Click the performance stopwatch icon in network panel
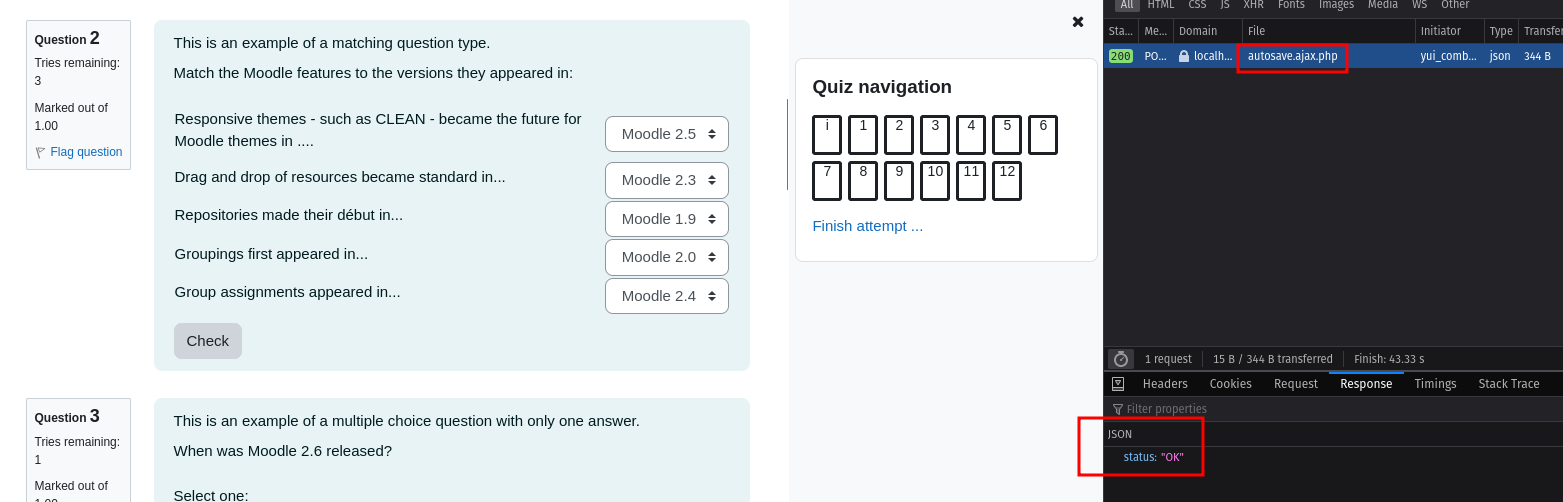The image size is (1563, 502). 1121,359
